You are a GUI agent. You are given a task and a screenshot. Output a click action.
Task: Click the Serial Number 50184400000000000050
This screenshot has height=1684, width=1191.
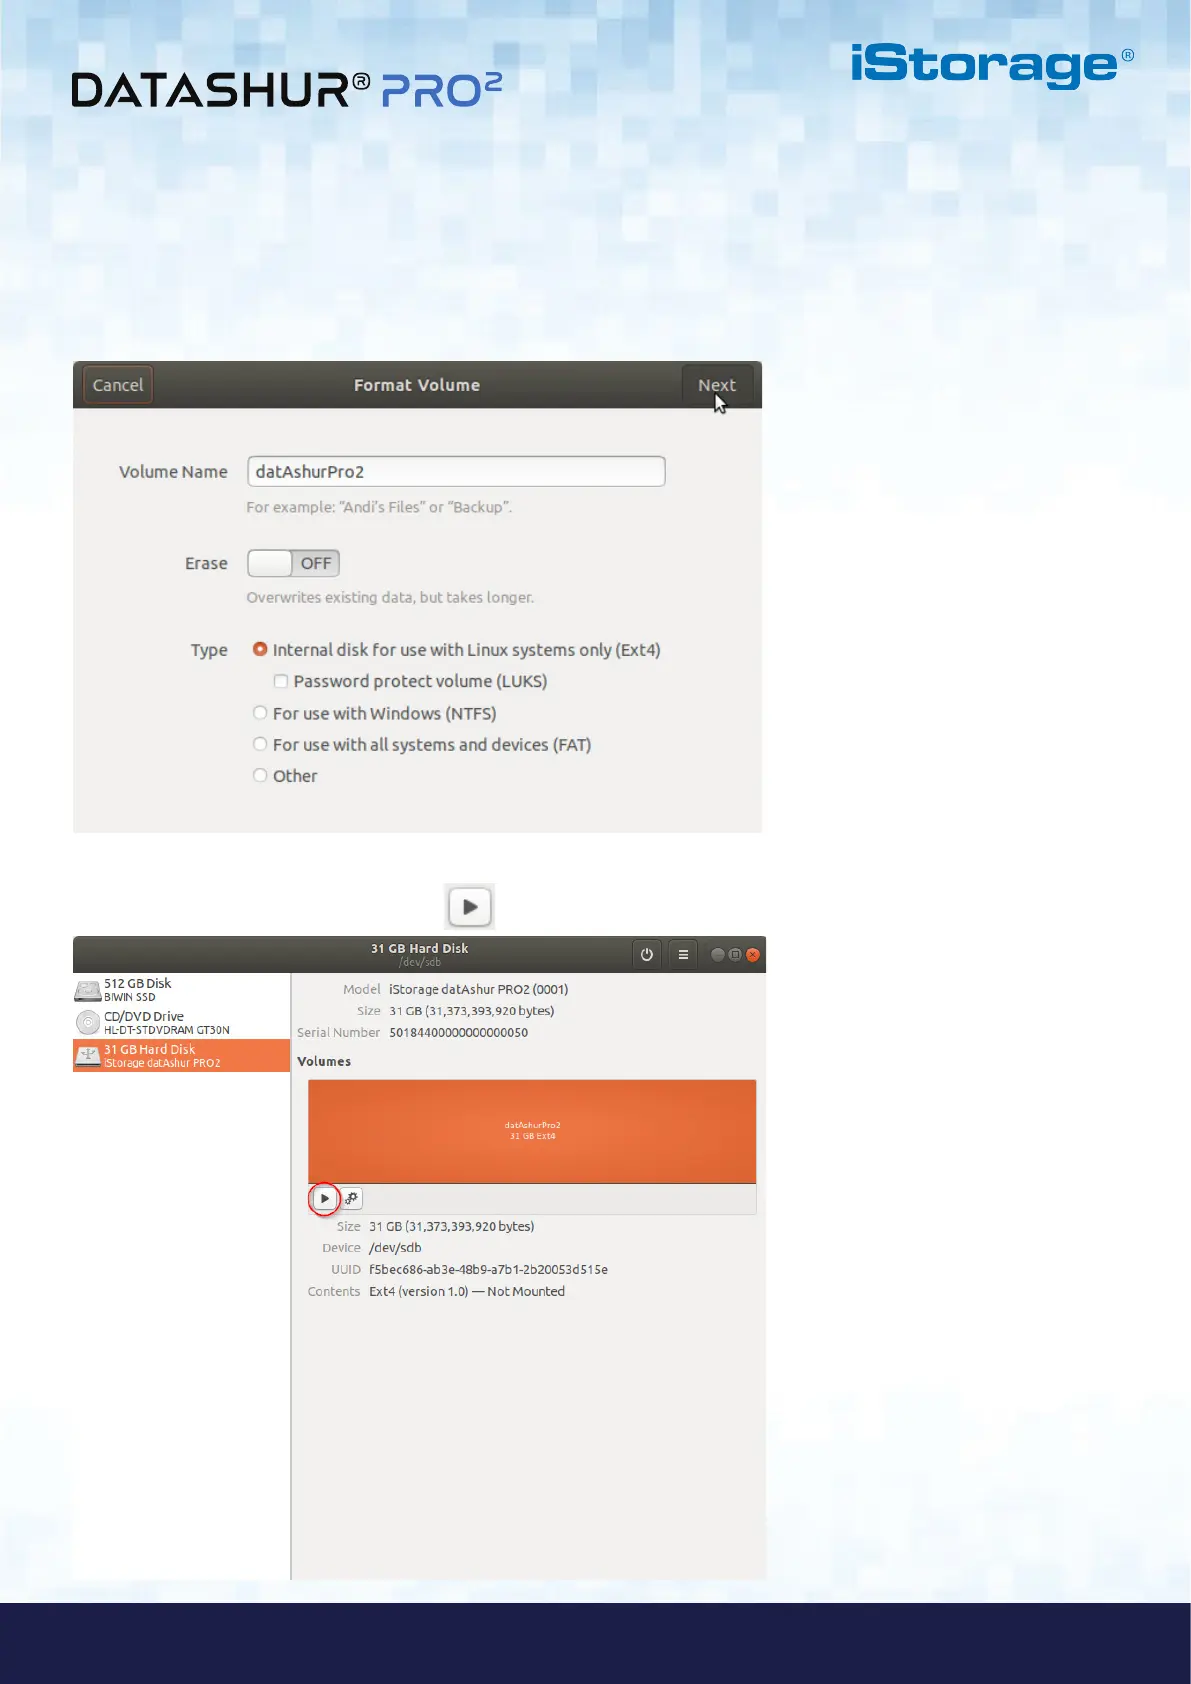coord(458,1032)
